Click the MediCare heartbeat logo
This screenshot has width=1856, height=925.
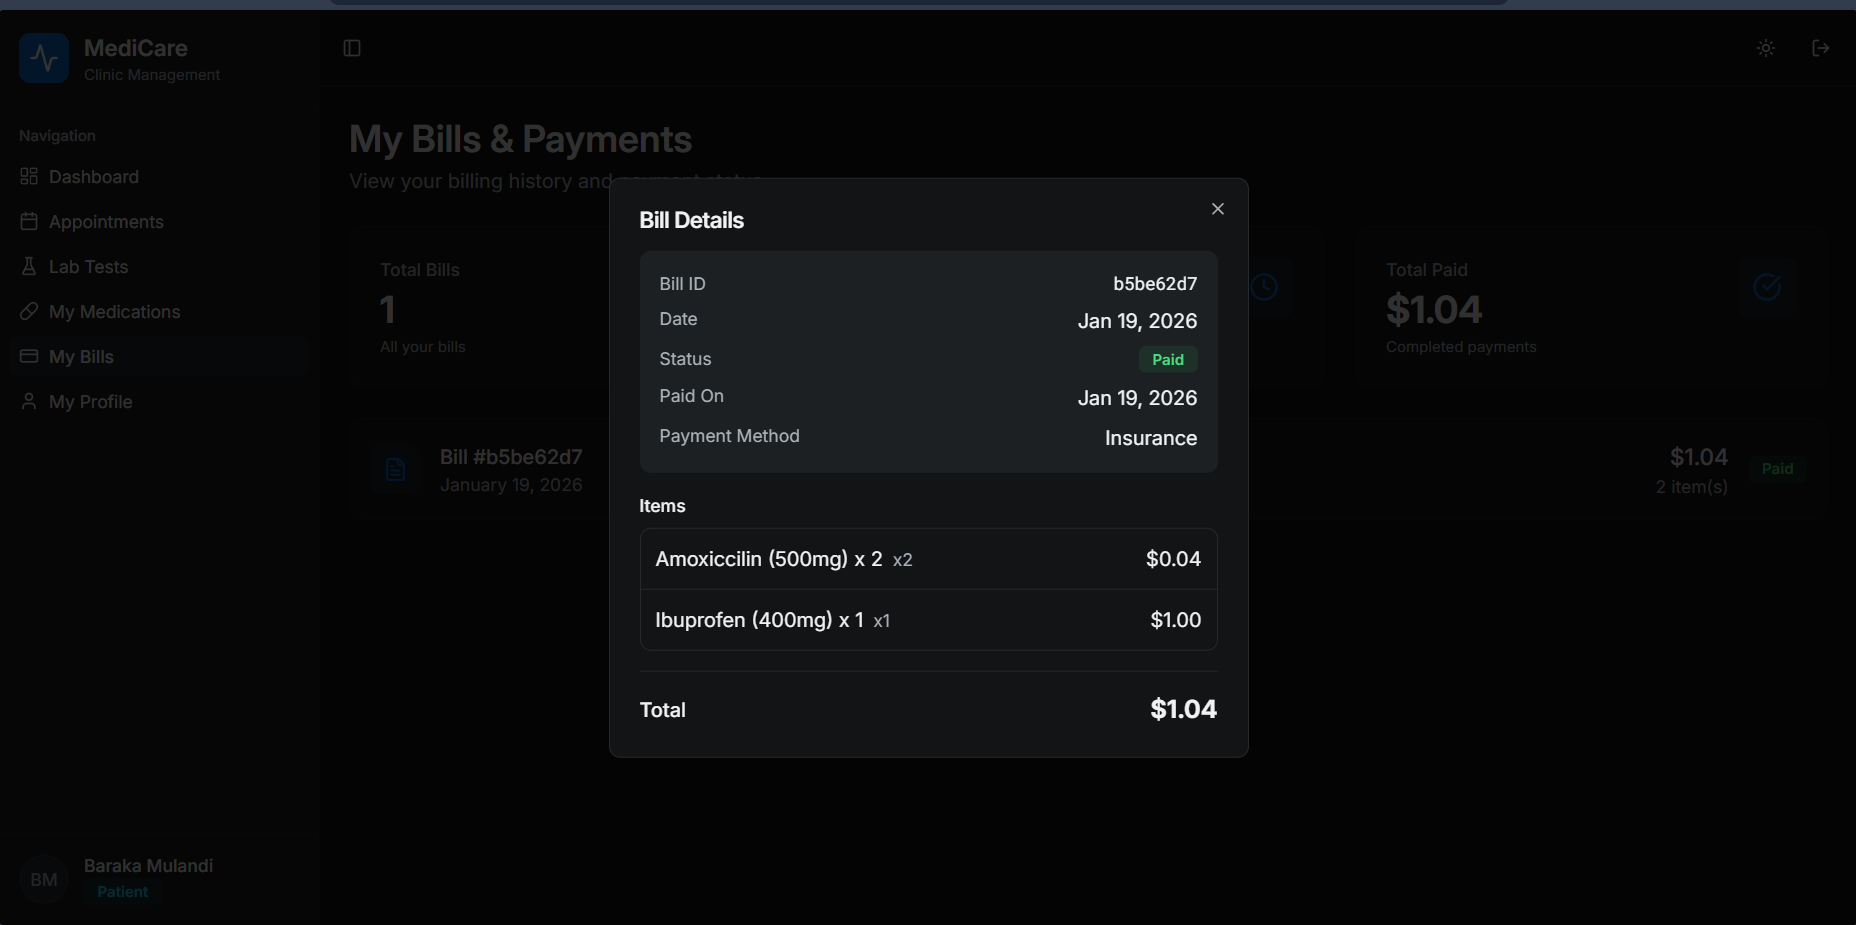pyautogui.click(x=44, y=59)
